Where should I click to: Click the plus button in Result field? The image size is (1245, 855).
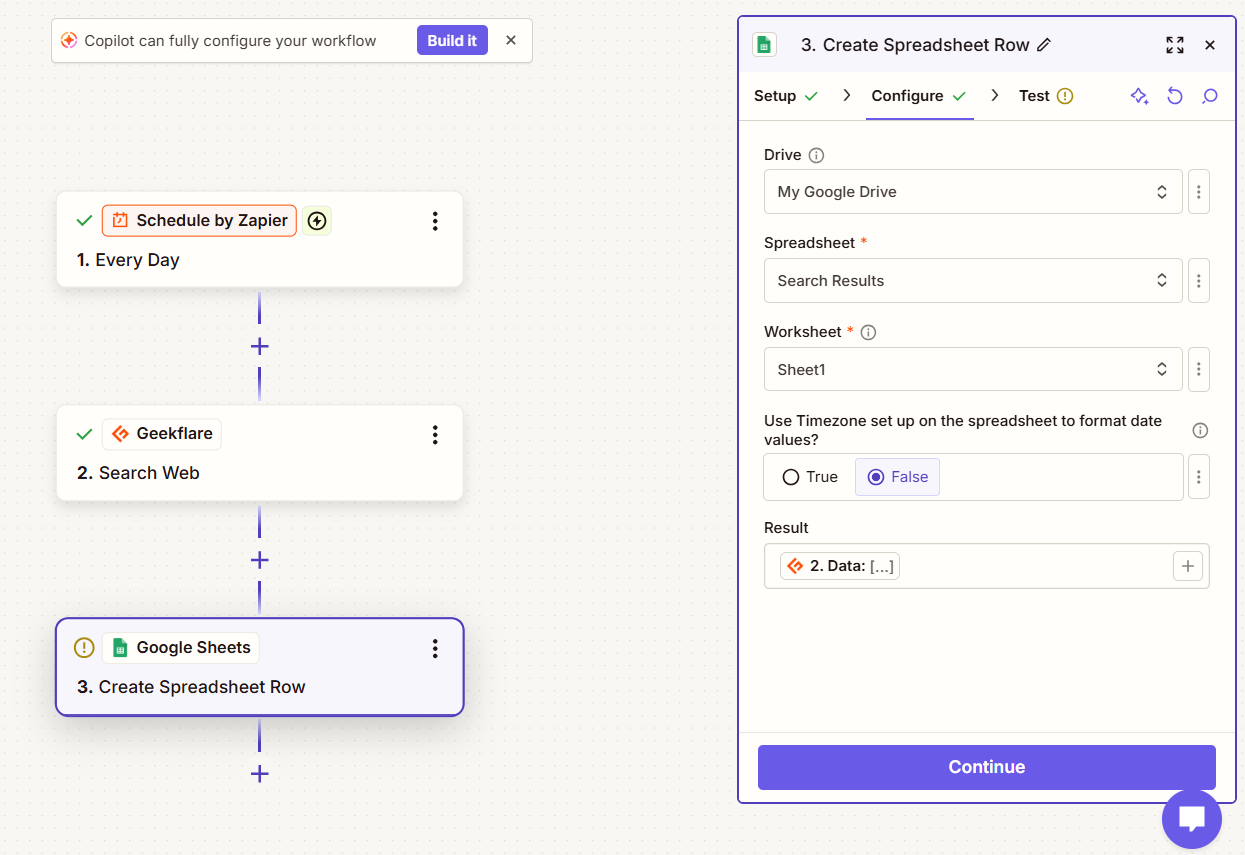pyautogui.click(x=1187, y=566)
